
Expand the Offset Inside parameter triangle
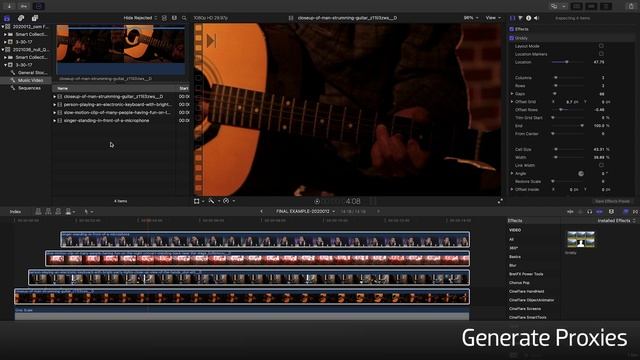512,189
